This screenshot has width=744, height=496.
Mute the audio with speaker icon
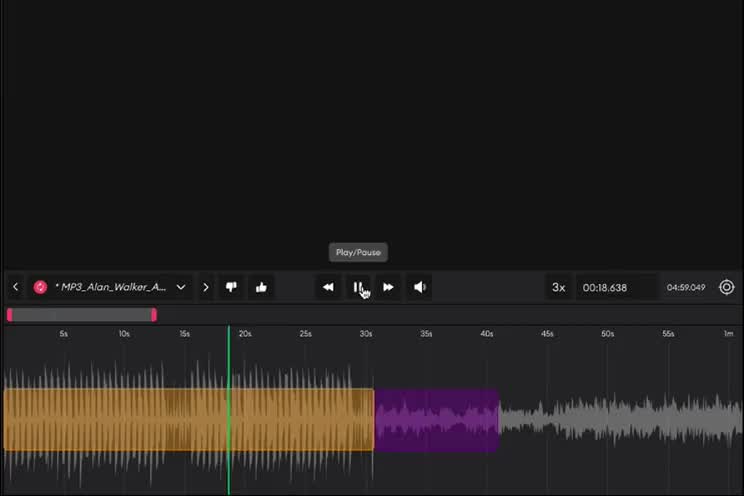420,287
